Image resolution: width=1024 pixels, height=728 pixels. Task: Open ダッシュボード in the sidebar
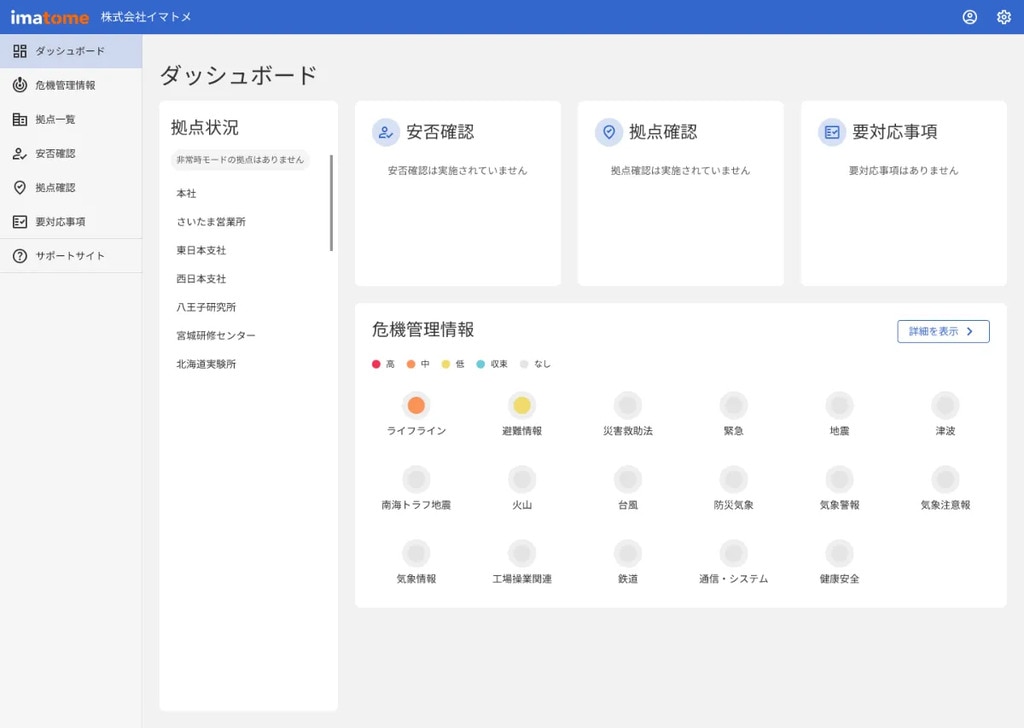(70, 51)
